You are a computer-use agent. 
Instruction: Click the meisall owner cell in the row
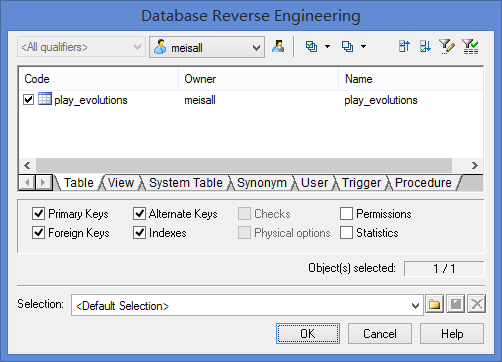(x=200, y=100)
